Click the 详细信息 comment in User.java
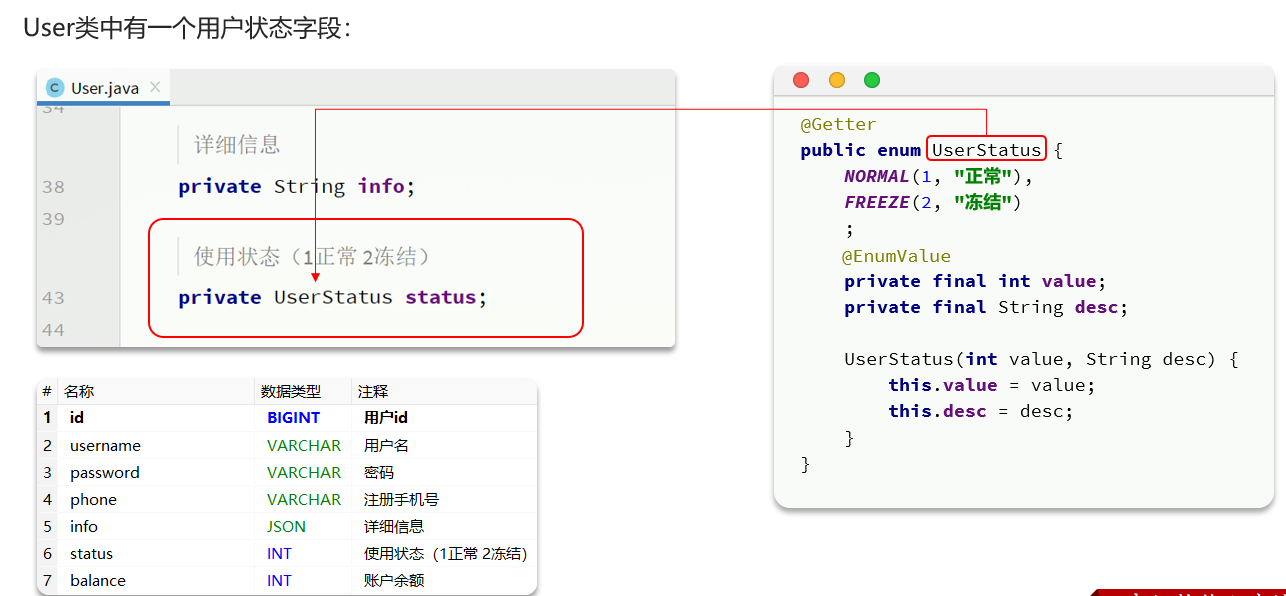 click(237, 145)
